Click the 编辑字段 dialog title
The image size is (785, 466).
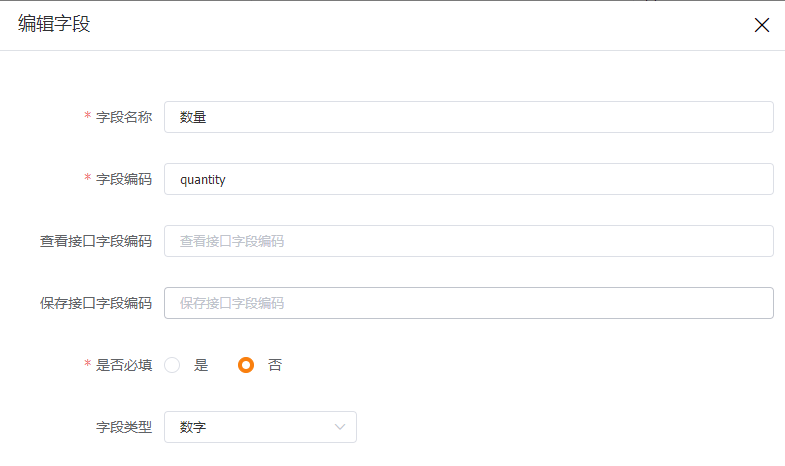click(x=54, y=24)
